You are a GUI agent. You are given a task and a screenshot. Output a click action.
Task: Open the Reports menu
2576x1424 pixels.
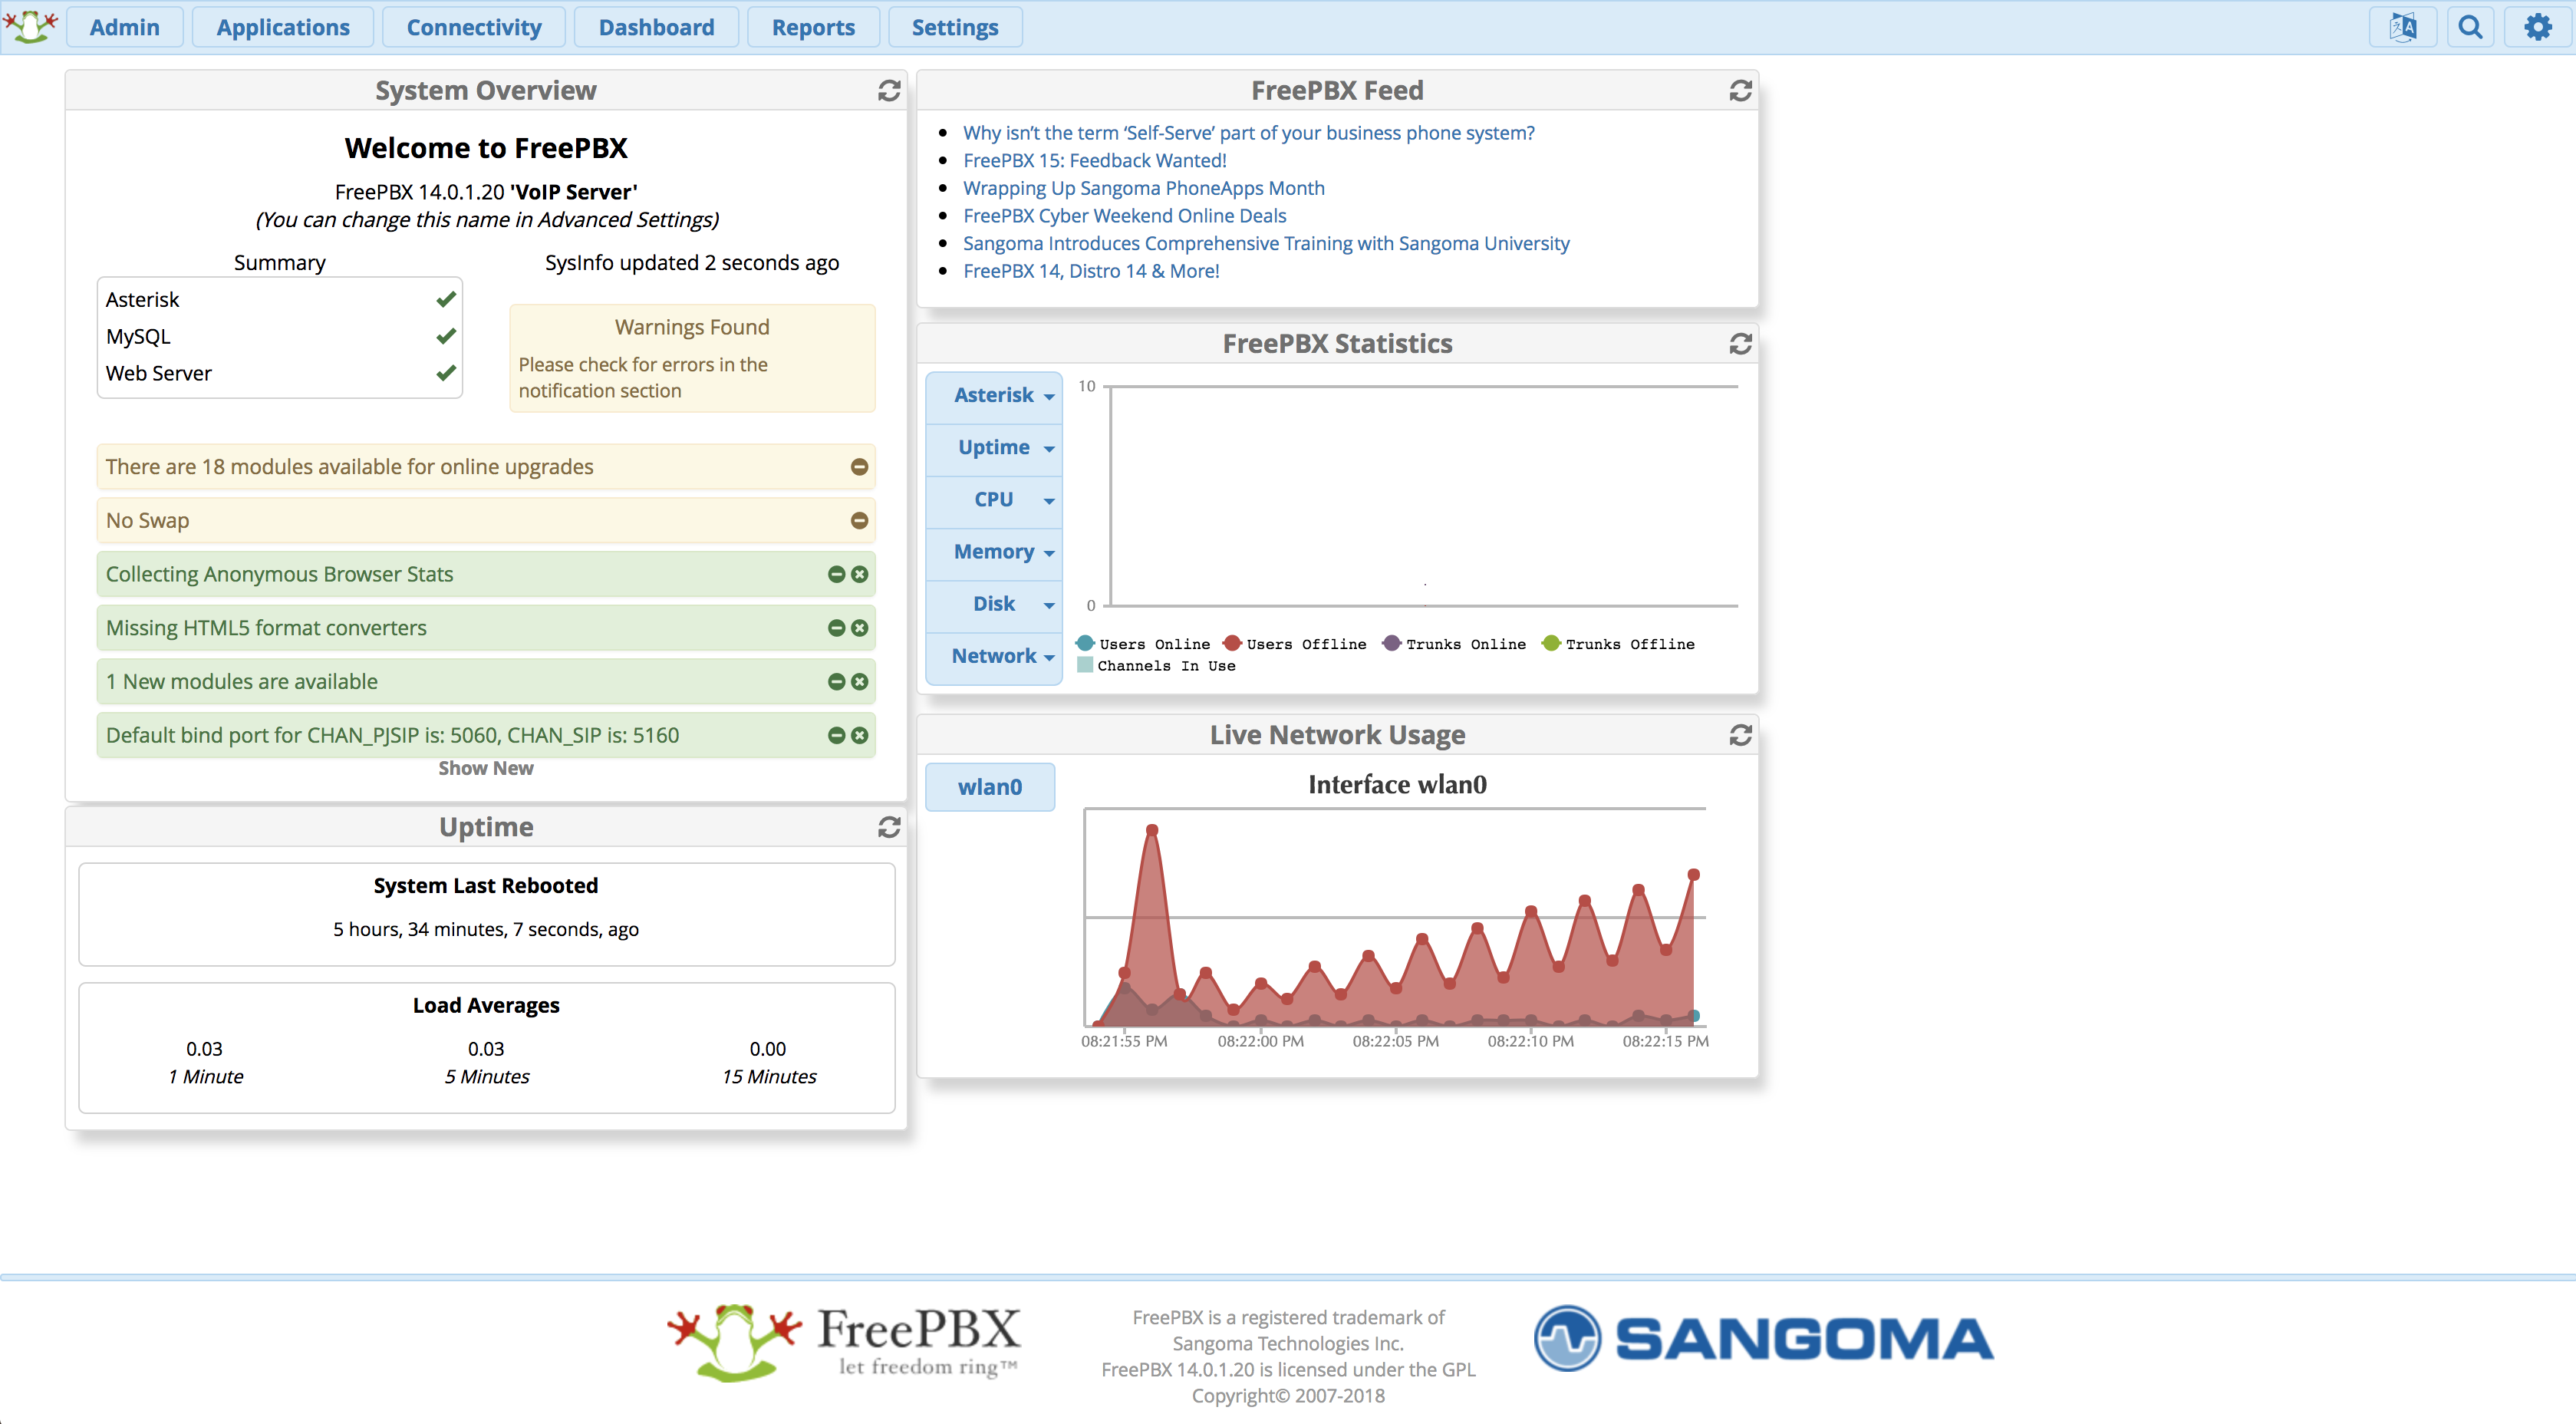(813, 27)
